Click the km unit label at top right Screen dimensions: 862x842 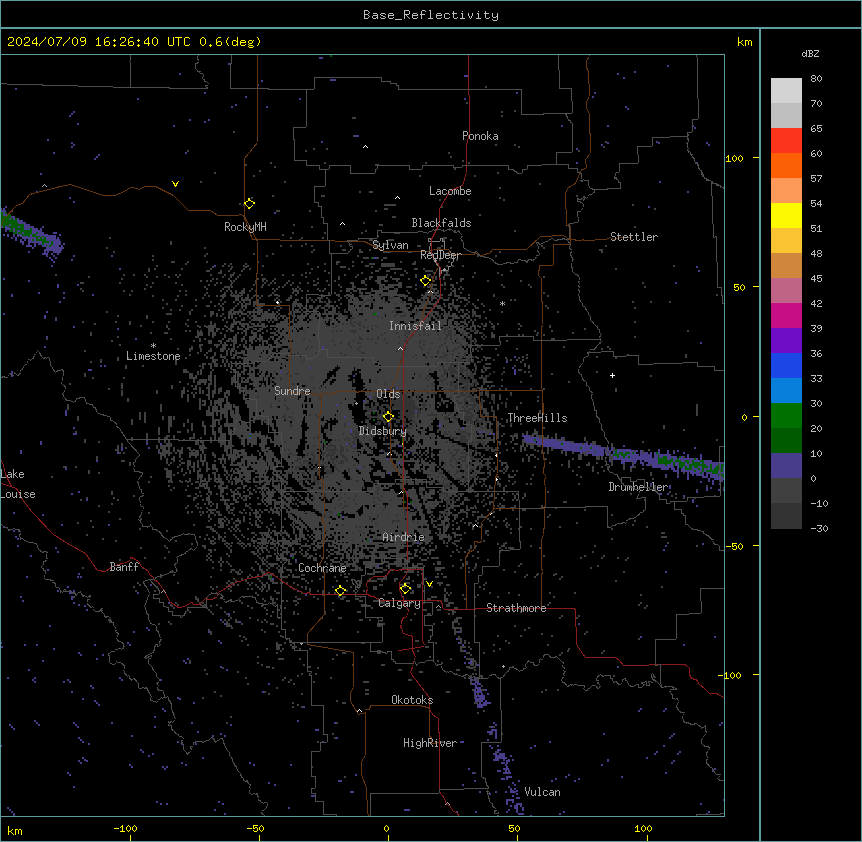[744, 42]
